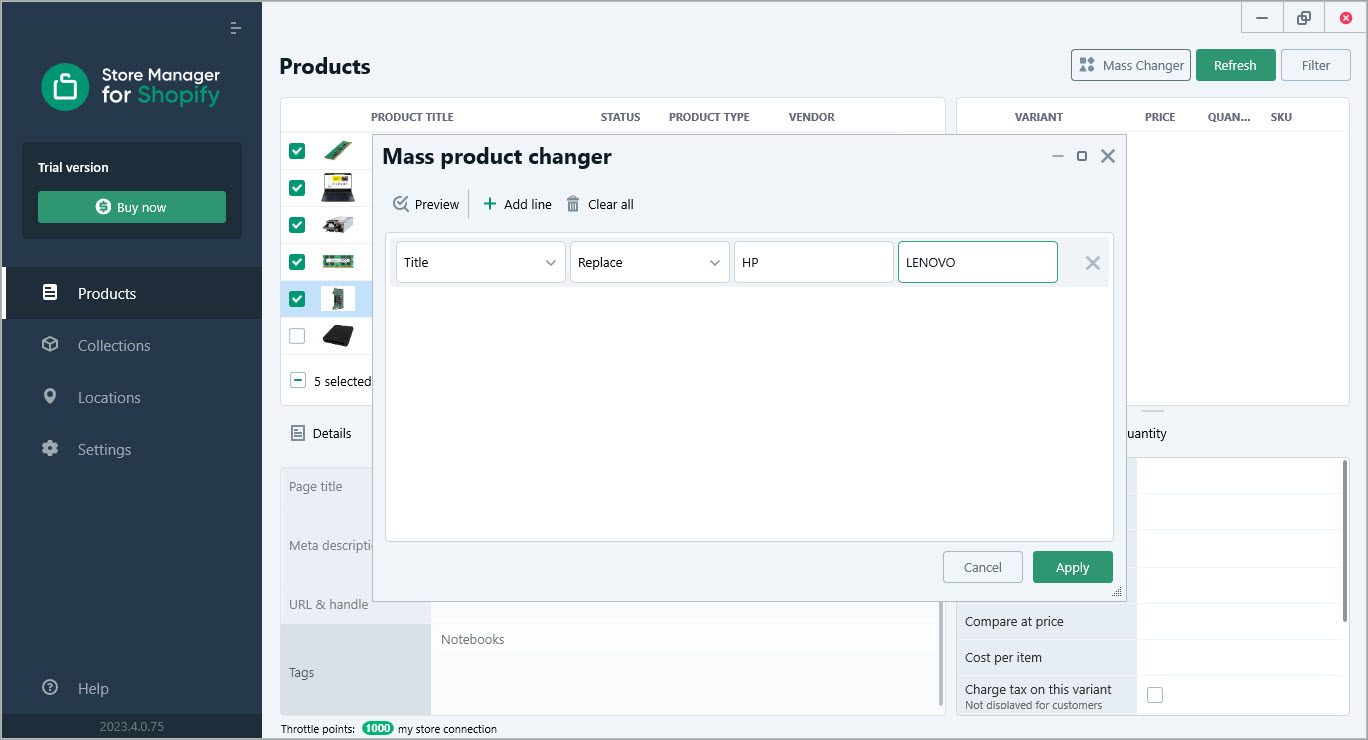The width and height of the screenshot is (1368, 740).
Task: Open the Locations section in sidebar
Action: coord(132,397)
